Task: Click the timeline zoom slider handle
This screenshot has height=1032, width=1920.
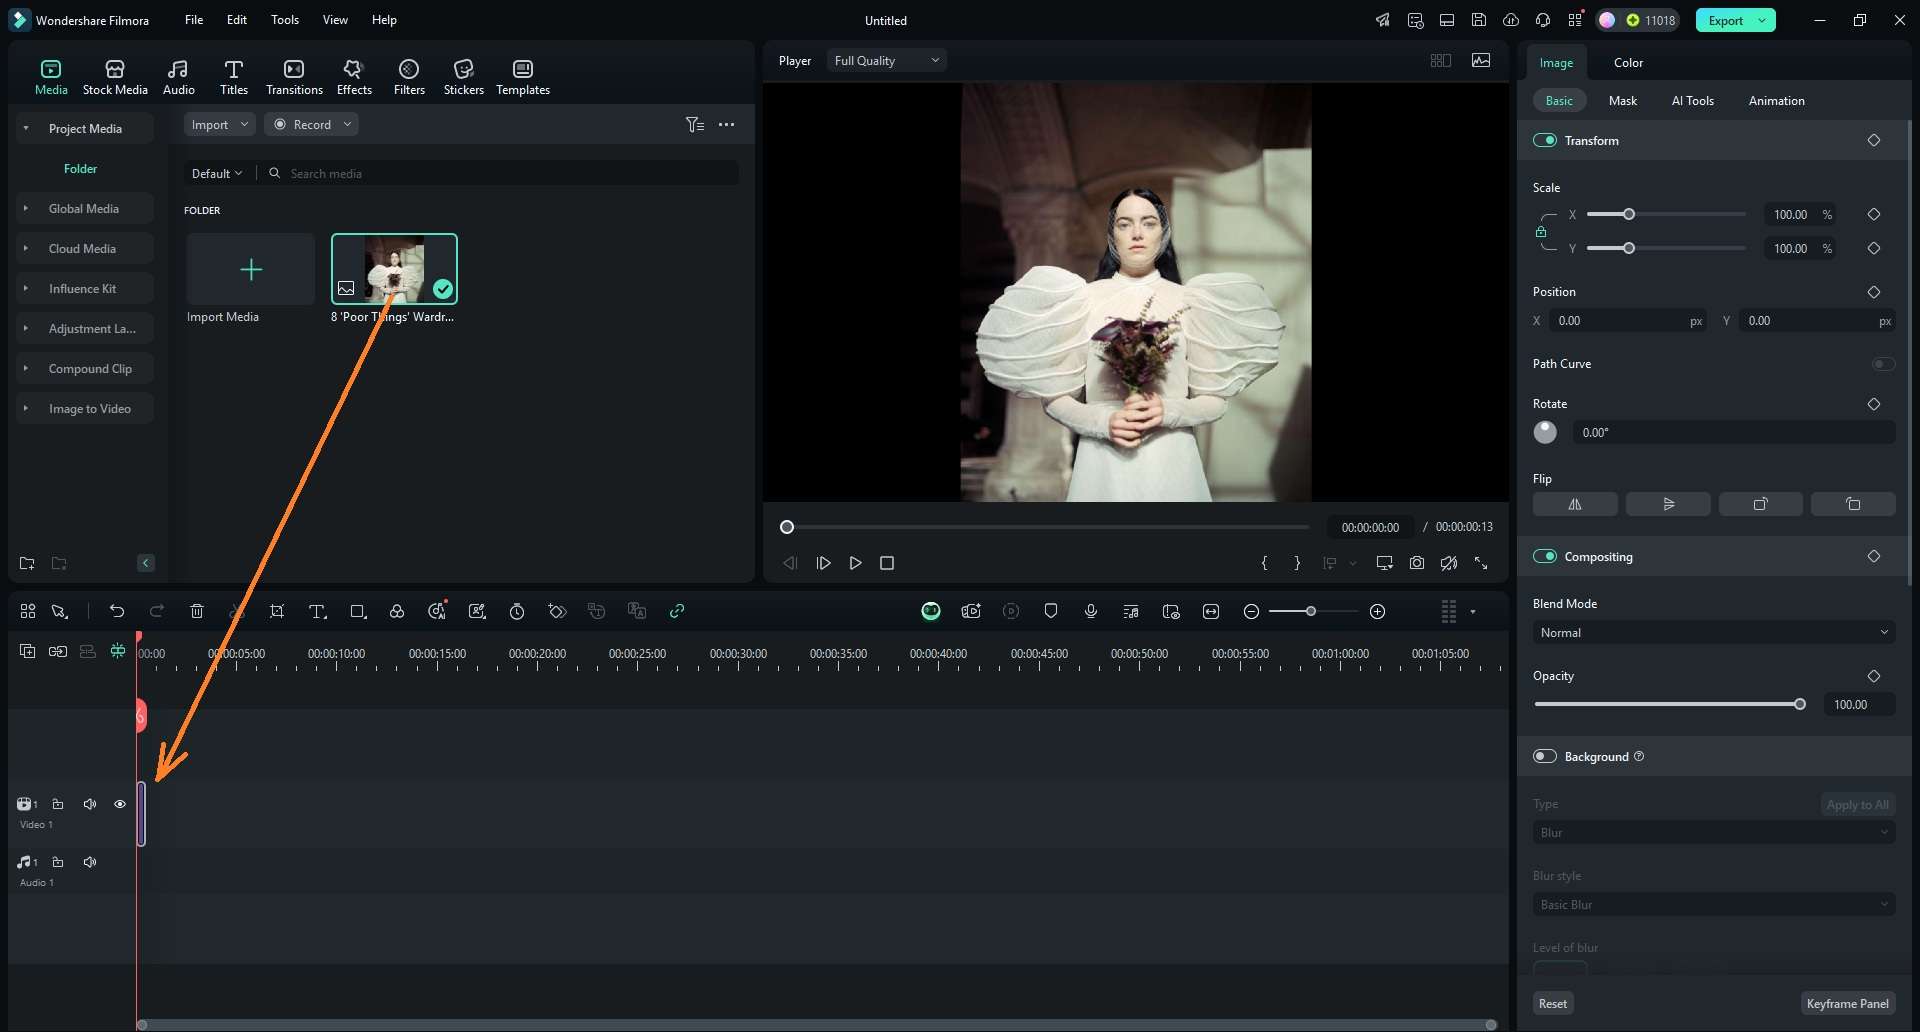Action: (1311, 611)
